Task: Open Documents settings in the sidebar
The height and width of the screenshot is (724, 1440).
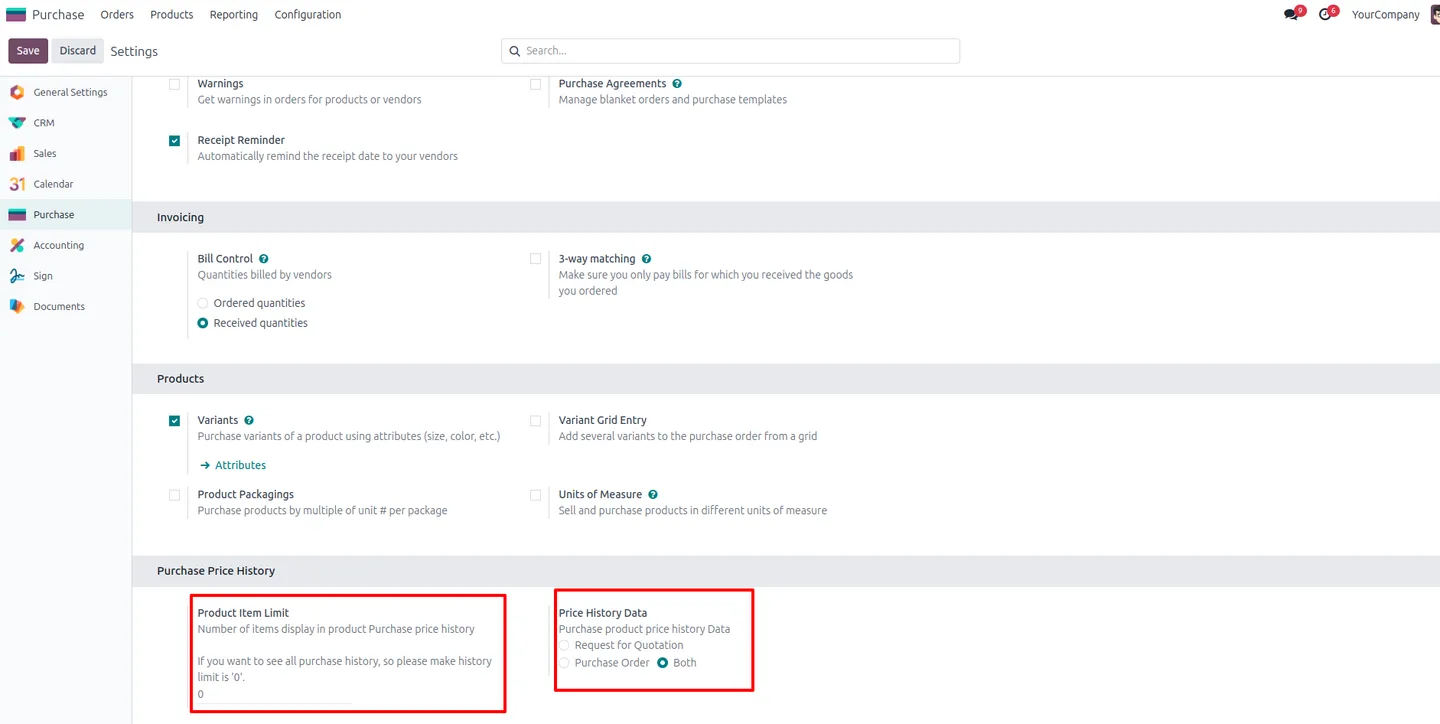Action: coord(66,307)
